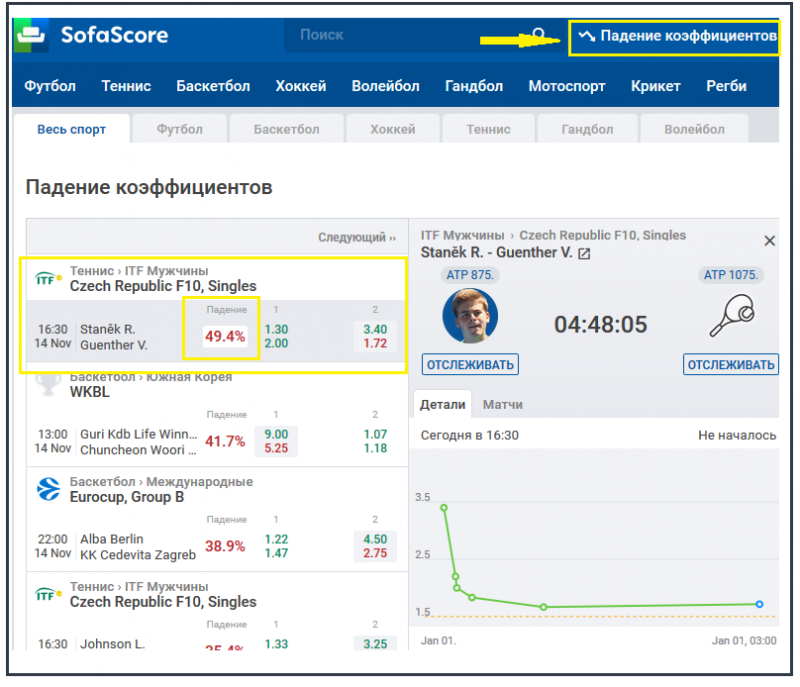Select the Матчи tab
The width and height of the screenshot is (800, 687).
tap(503, 404)
